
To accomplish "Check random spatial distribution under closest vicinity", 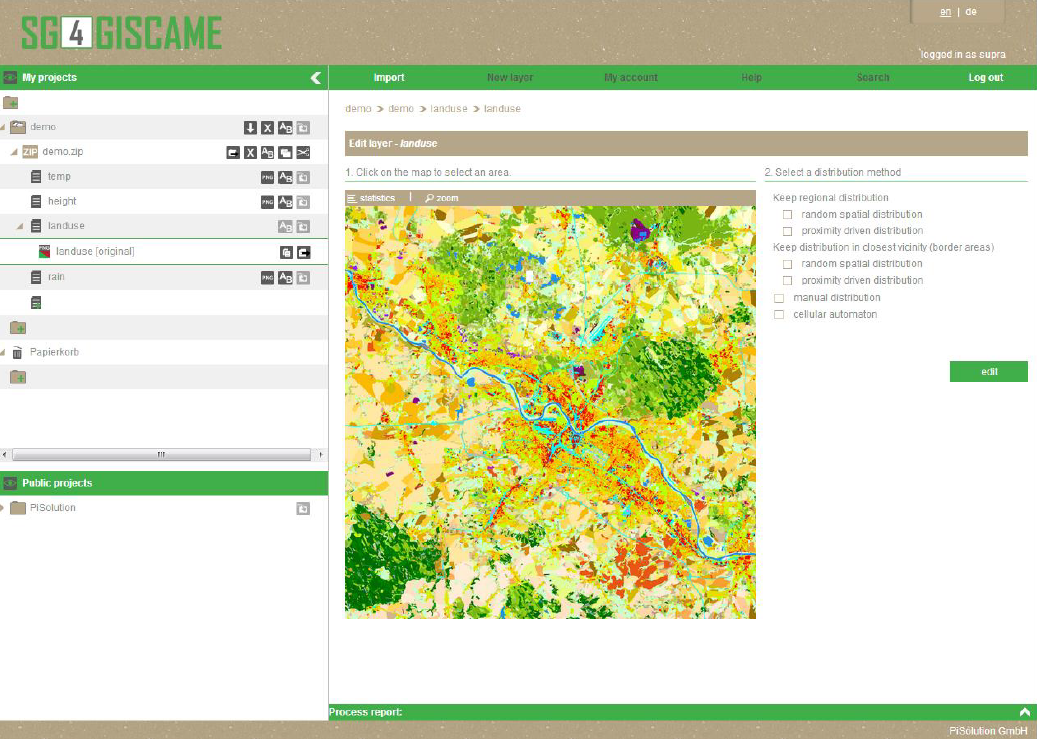I will pyautogui.click(x=787, y=264).
